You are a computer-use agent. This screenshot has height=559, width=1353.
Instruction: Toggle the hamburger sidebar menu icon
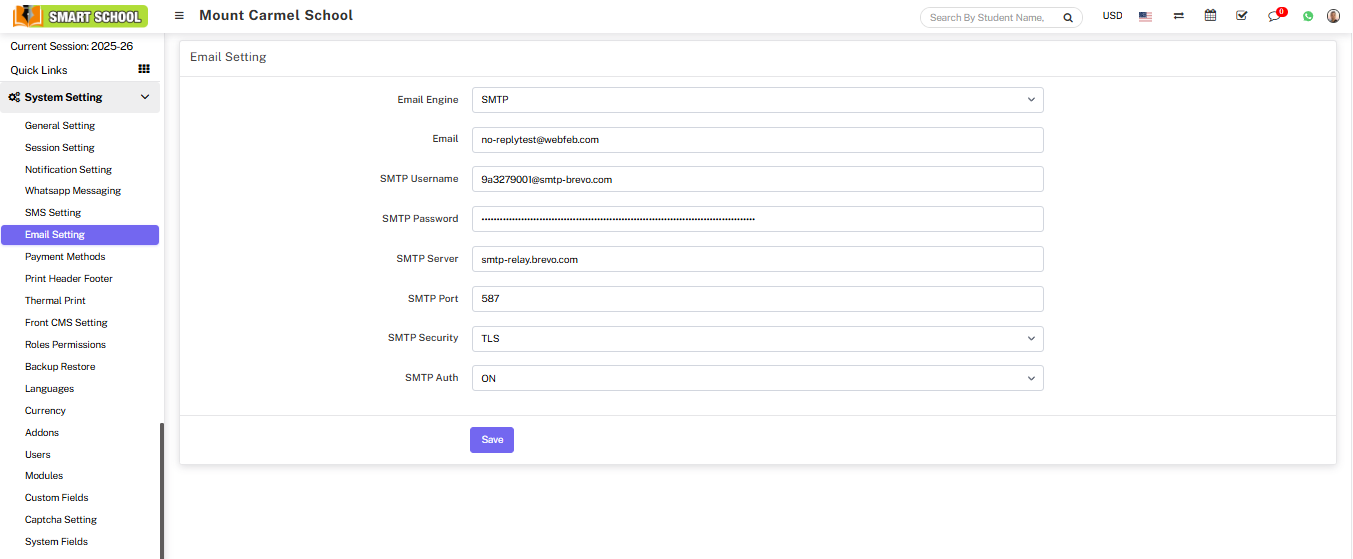coord(179,16)
